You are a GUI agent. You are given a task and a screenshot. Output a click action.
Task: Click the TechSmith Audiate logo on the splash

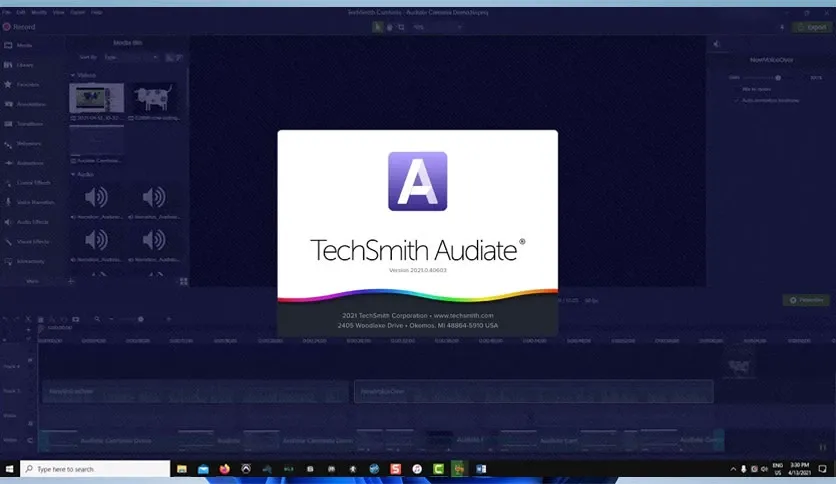coord(417,181)
